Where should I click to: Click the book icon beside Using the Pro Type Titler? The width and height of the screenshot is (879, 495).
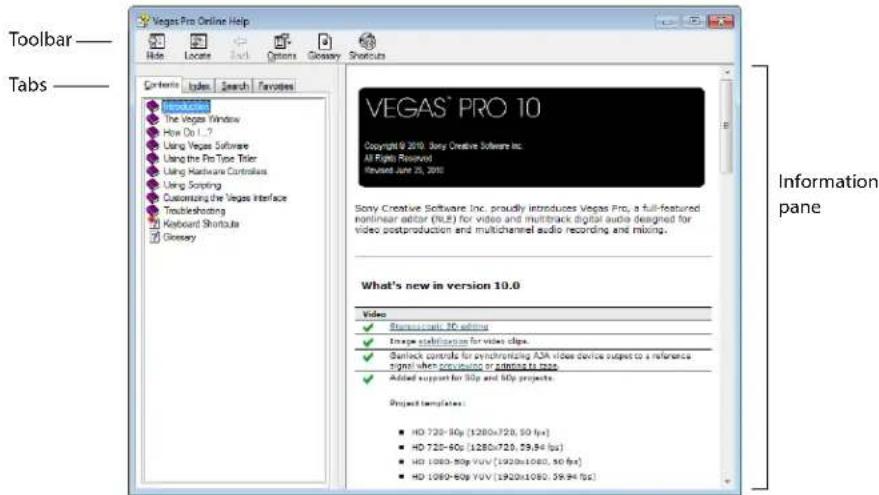(152, 158)
